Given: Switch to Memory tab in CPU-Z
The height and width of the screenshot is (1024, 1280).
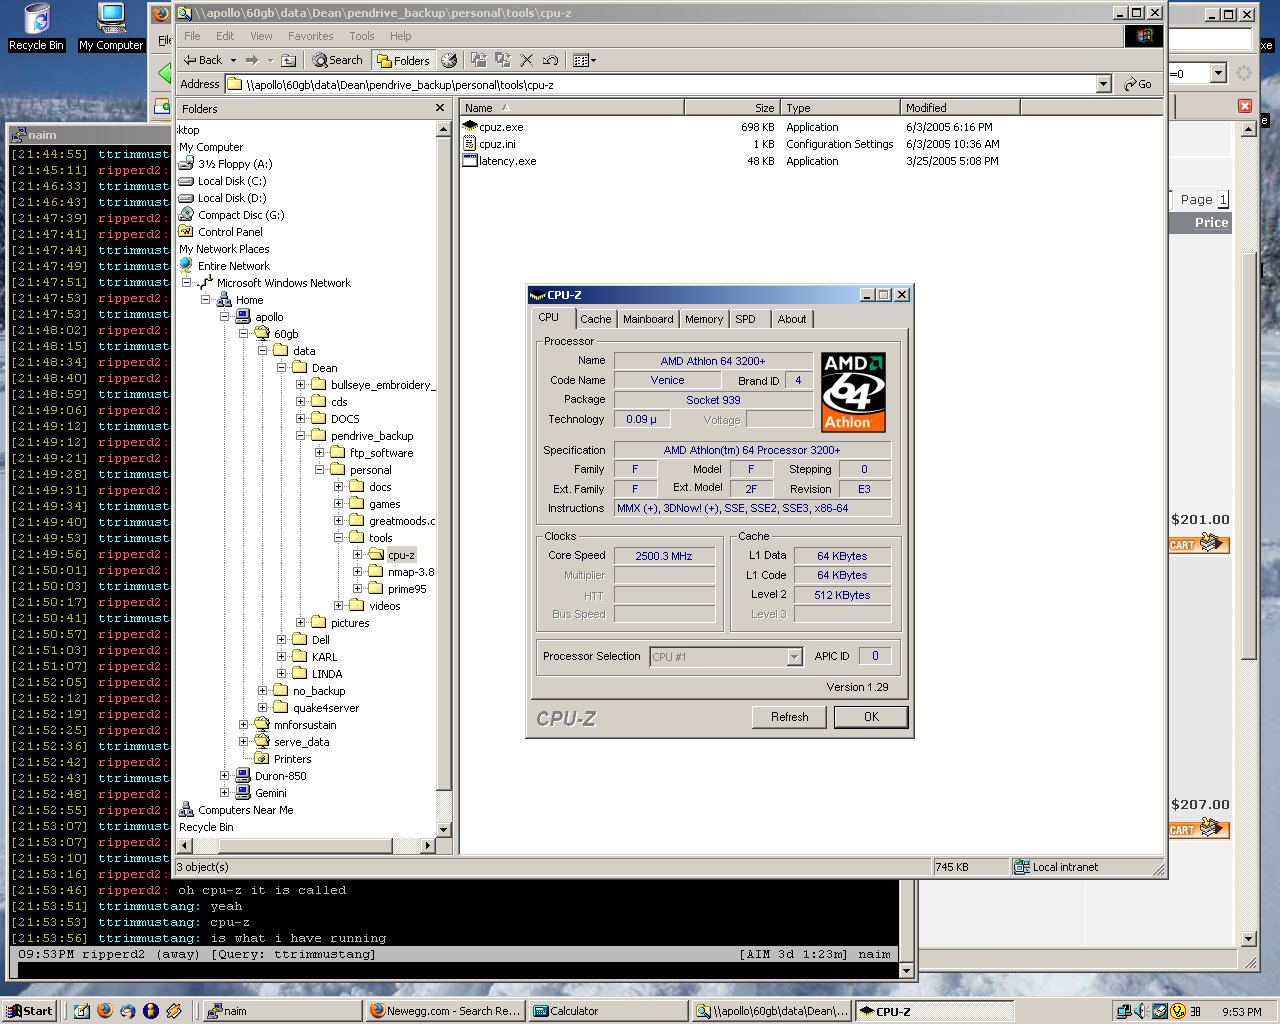Looking at the screenshot, I should point(704,319).
